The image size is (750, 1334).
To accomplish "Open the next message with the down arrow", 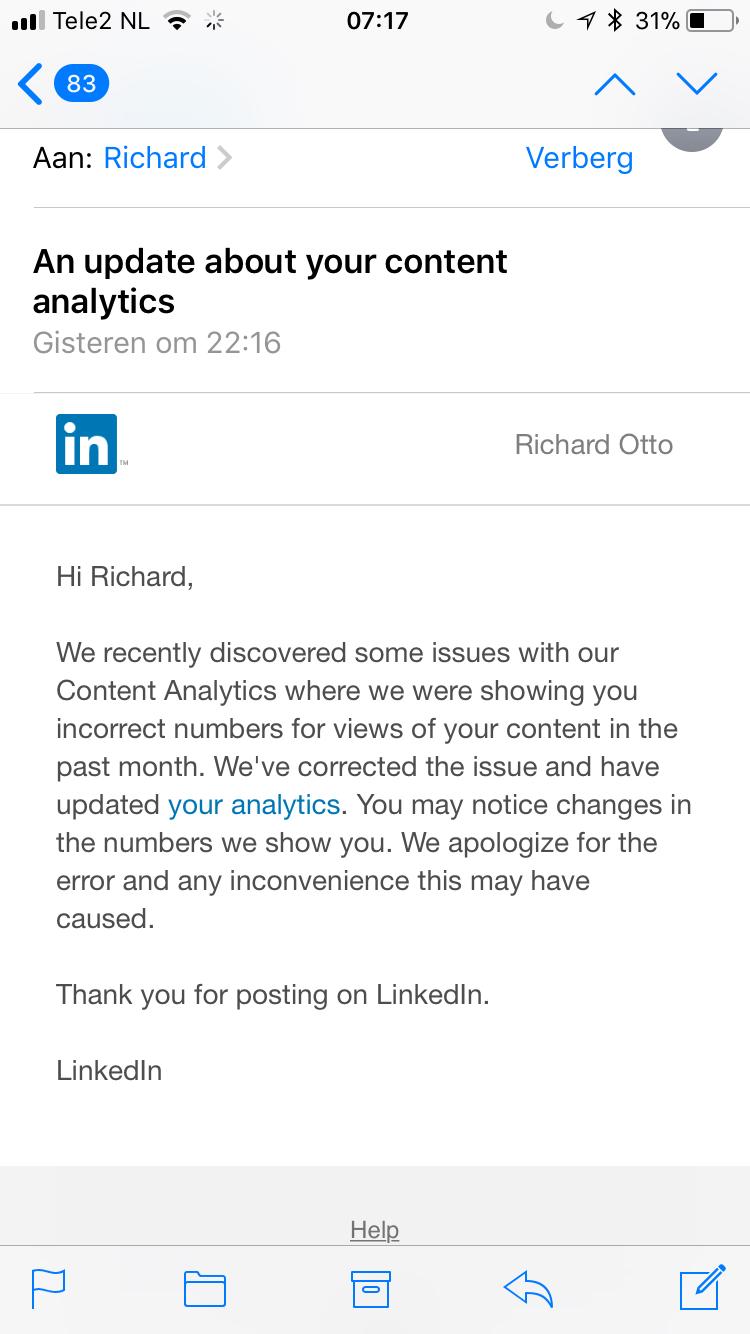I will pos(697,84).
